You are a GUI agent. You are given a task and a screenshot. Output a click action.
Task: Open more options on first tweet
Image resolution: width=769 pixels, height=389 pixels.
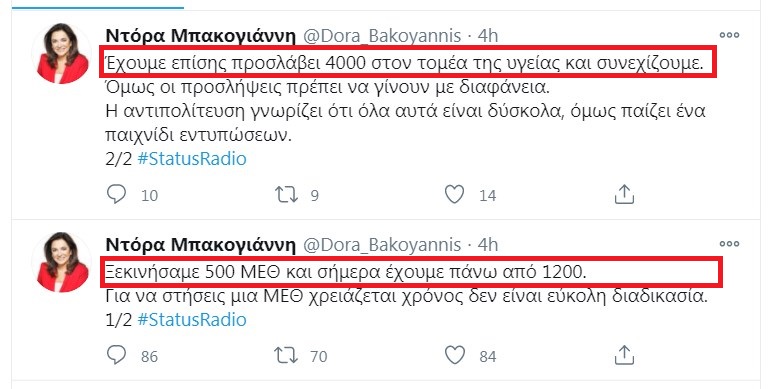pyautogui.click(x=729, y=35)
